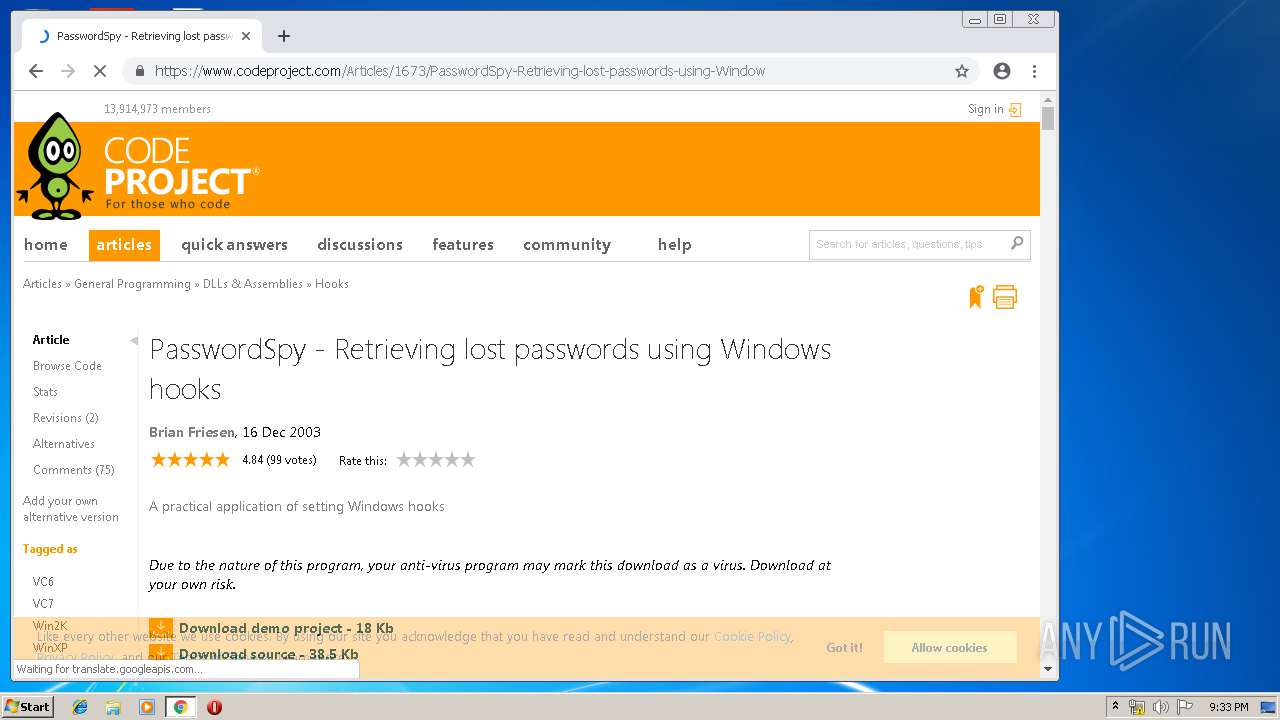The image size is (1280, 720).
Task: Open the discussions menu
Action: (x=360, y=245)
